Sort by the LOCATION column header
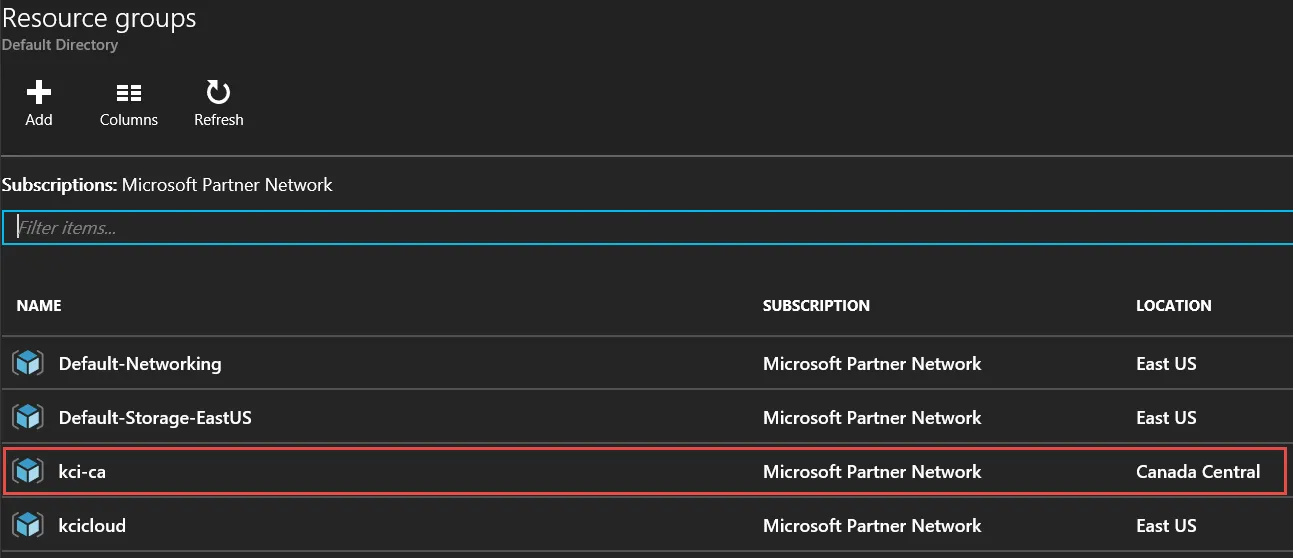The height and width of the screenshot is (558, 1293). (x=1173, y=306)
